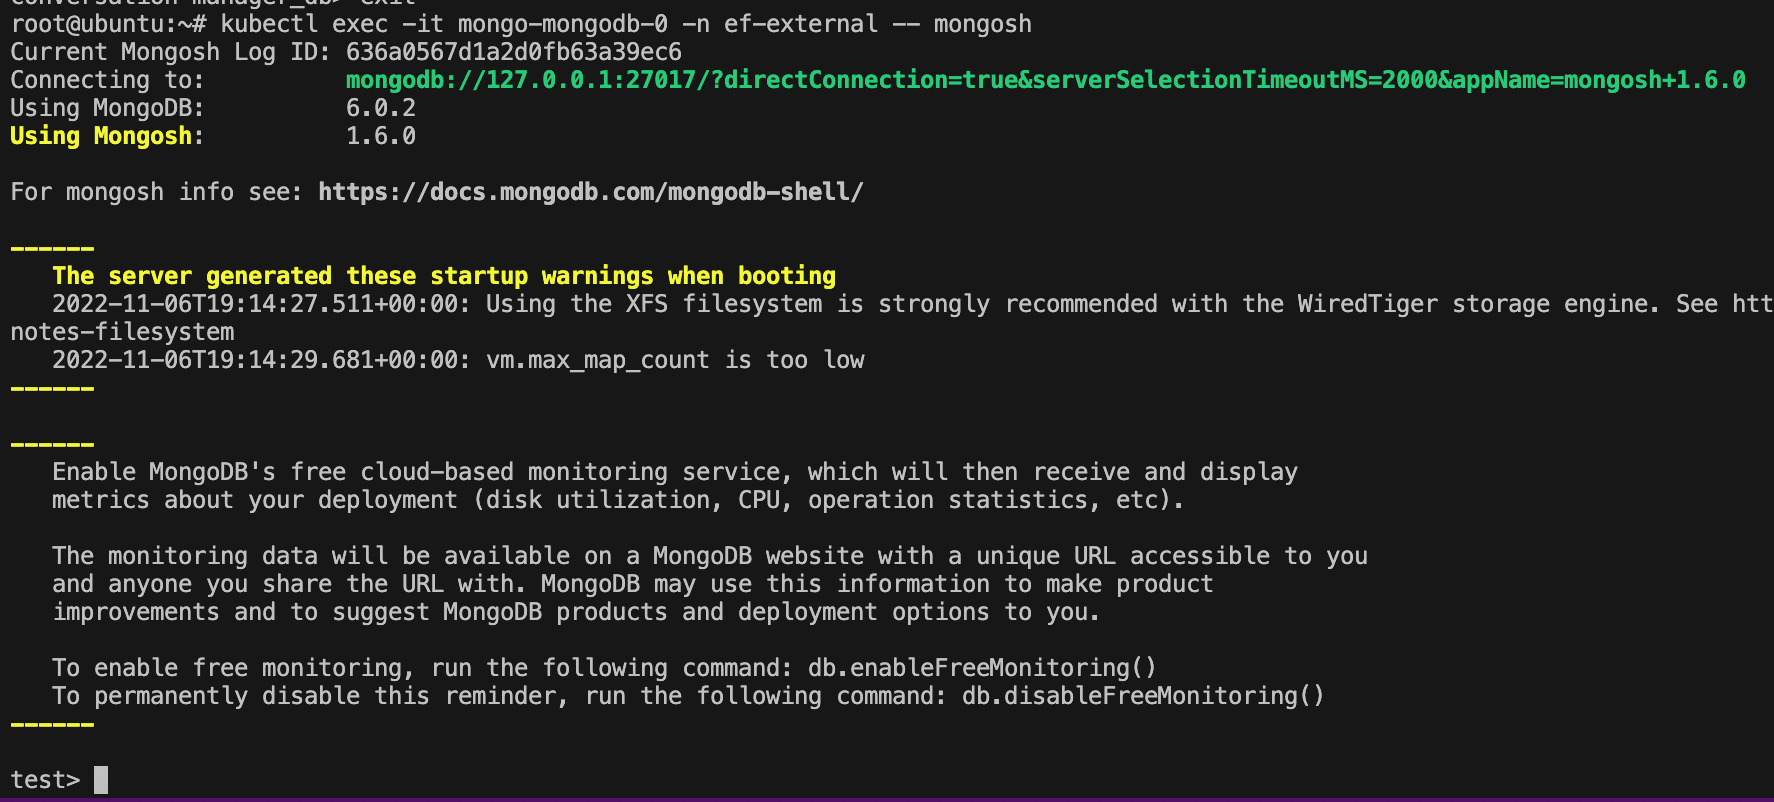Click the pod name mongo-mongodb-0 in the command
The image size is (1774, 802).
[562, 24]
